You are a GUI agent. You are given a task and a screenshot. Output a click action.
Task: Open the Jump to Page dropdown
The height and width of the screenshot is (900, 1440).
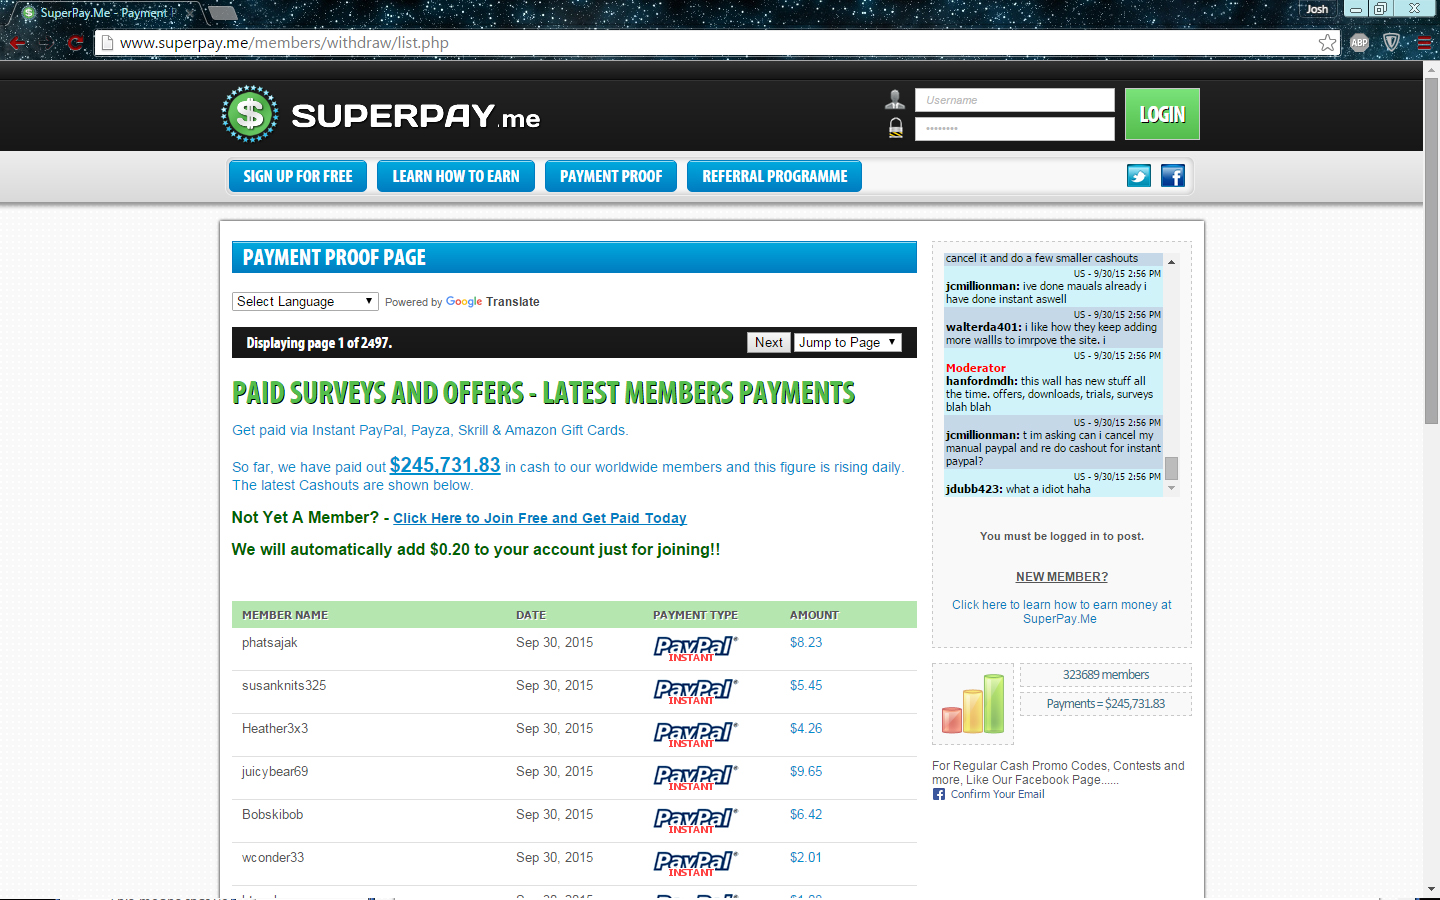tap(847, 342)
